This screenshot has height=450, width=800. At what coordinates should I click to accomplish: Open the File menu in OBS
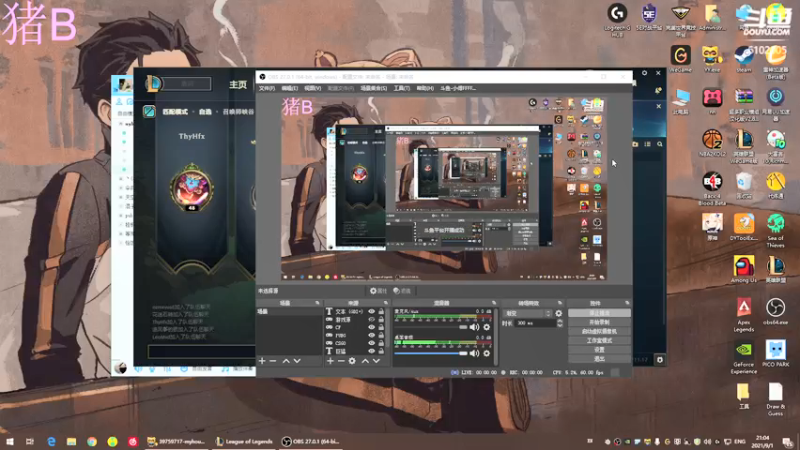[x=266, y=88]
